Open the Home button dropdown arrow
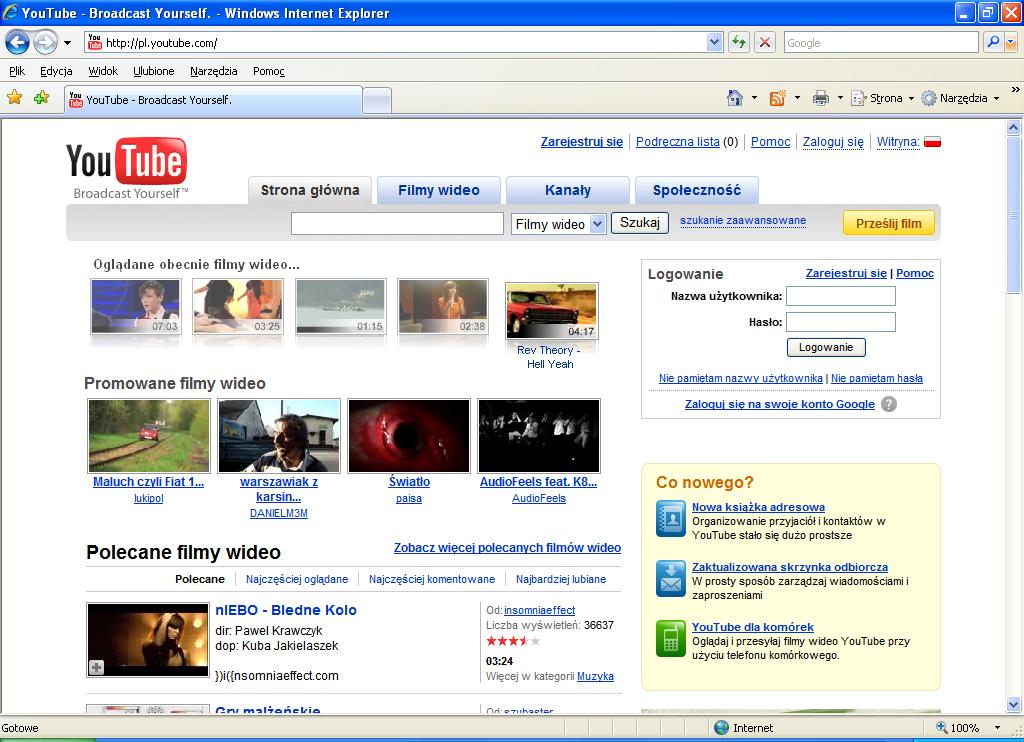 [754, 98]
